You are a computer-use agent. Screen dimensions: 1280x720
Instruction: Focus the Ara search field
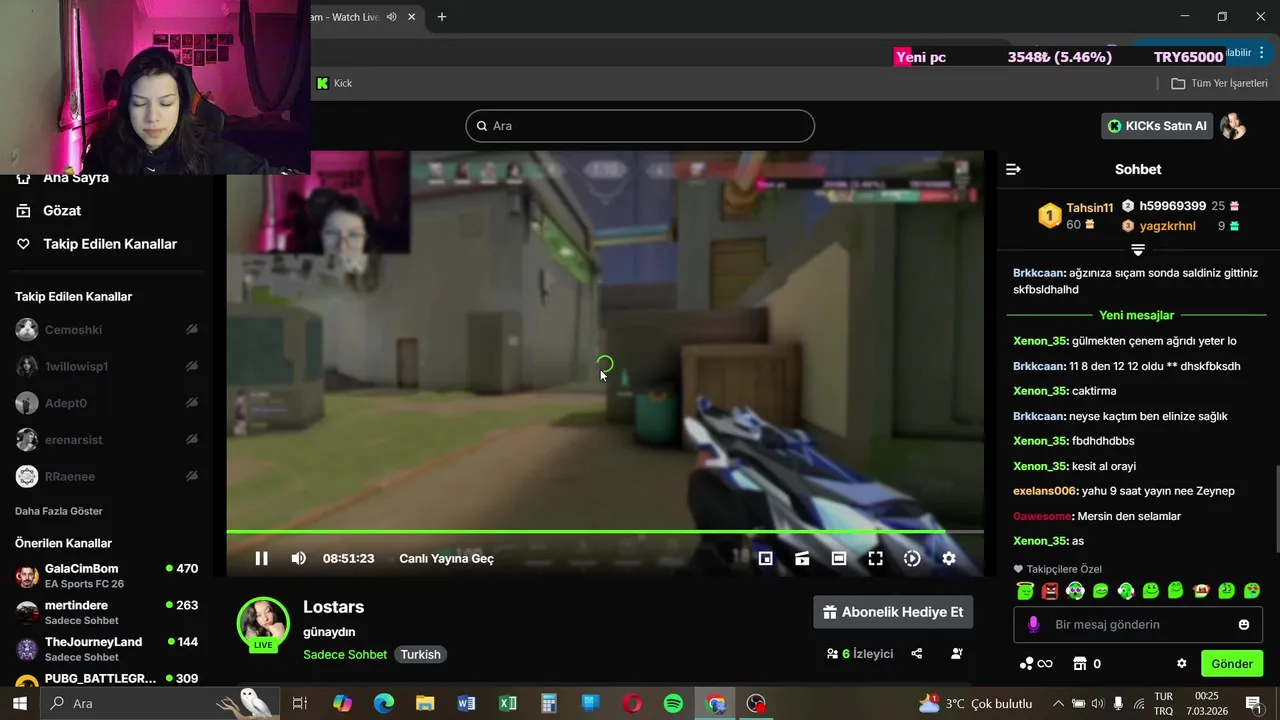(x=640, y=126)
